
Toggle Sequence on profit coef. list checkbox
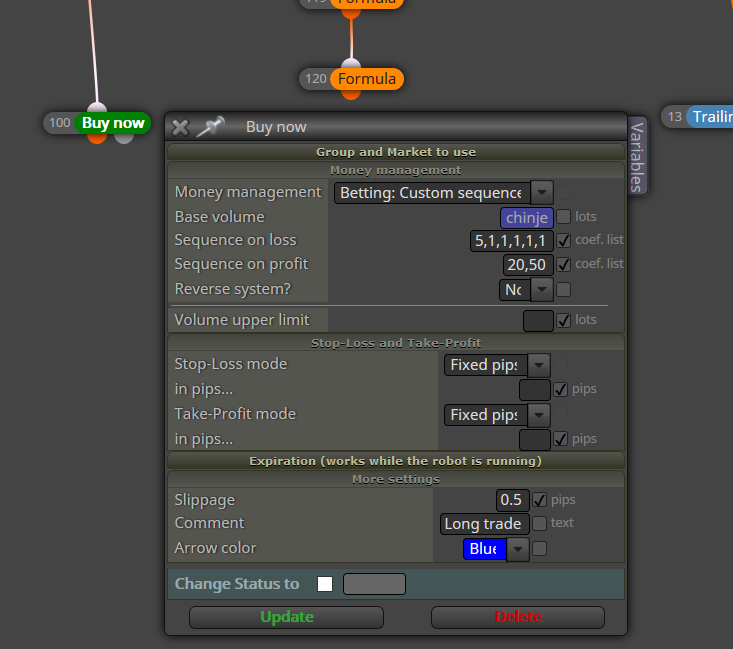coord(563,264)
